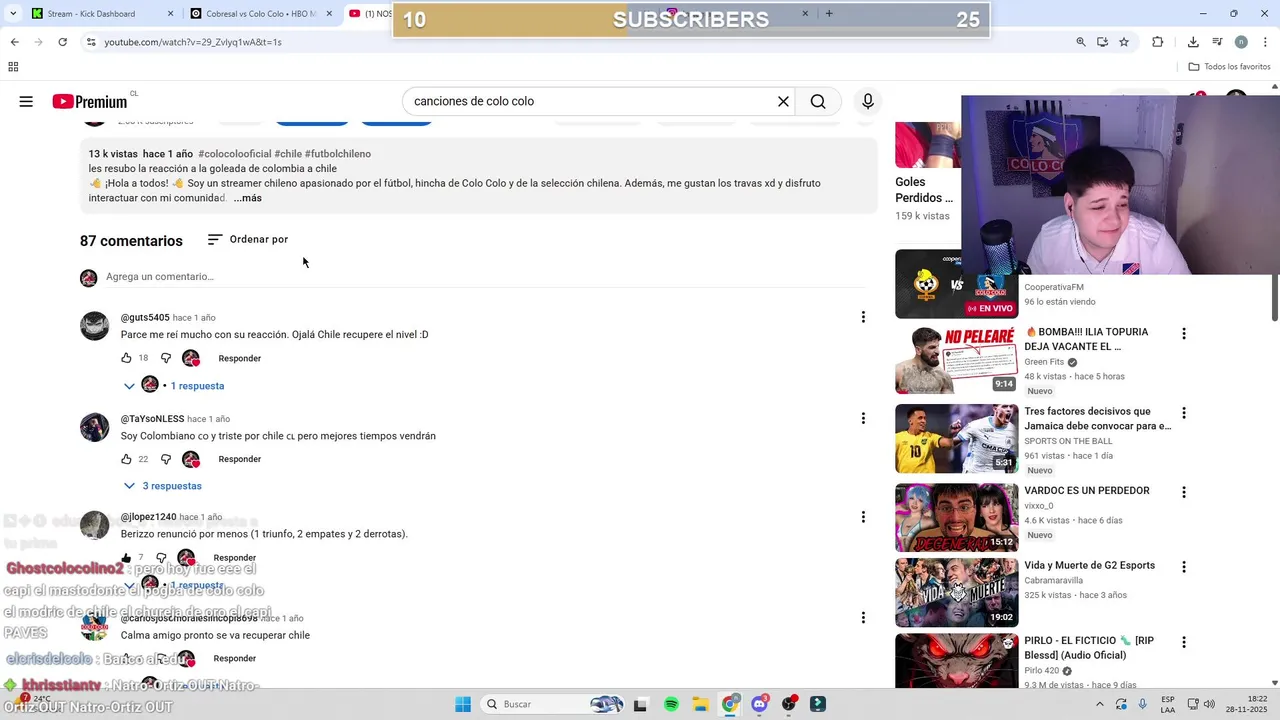Bookmark this page with the star icon
1280x720 pixels.
point(1124,42)
